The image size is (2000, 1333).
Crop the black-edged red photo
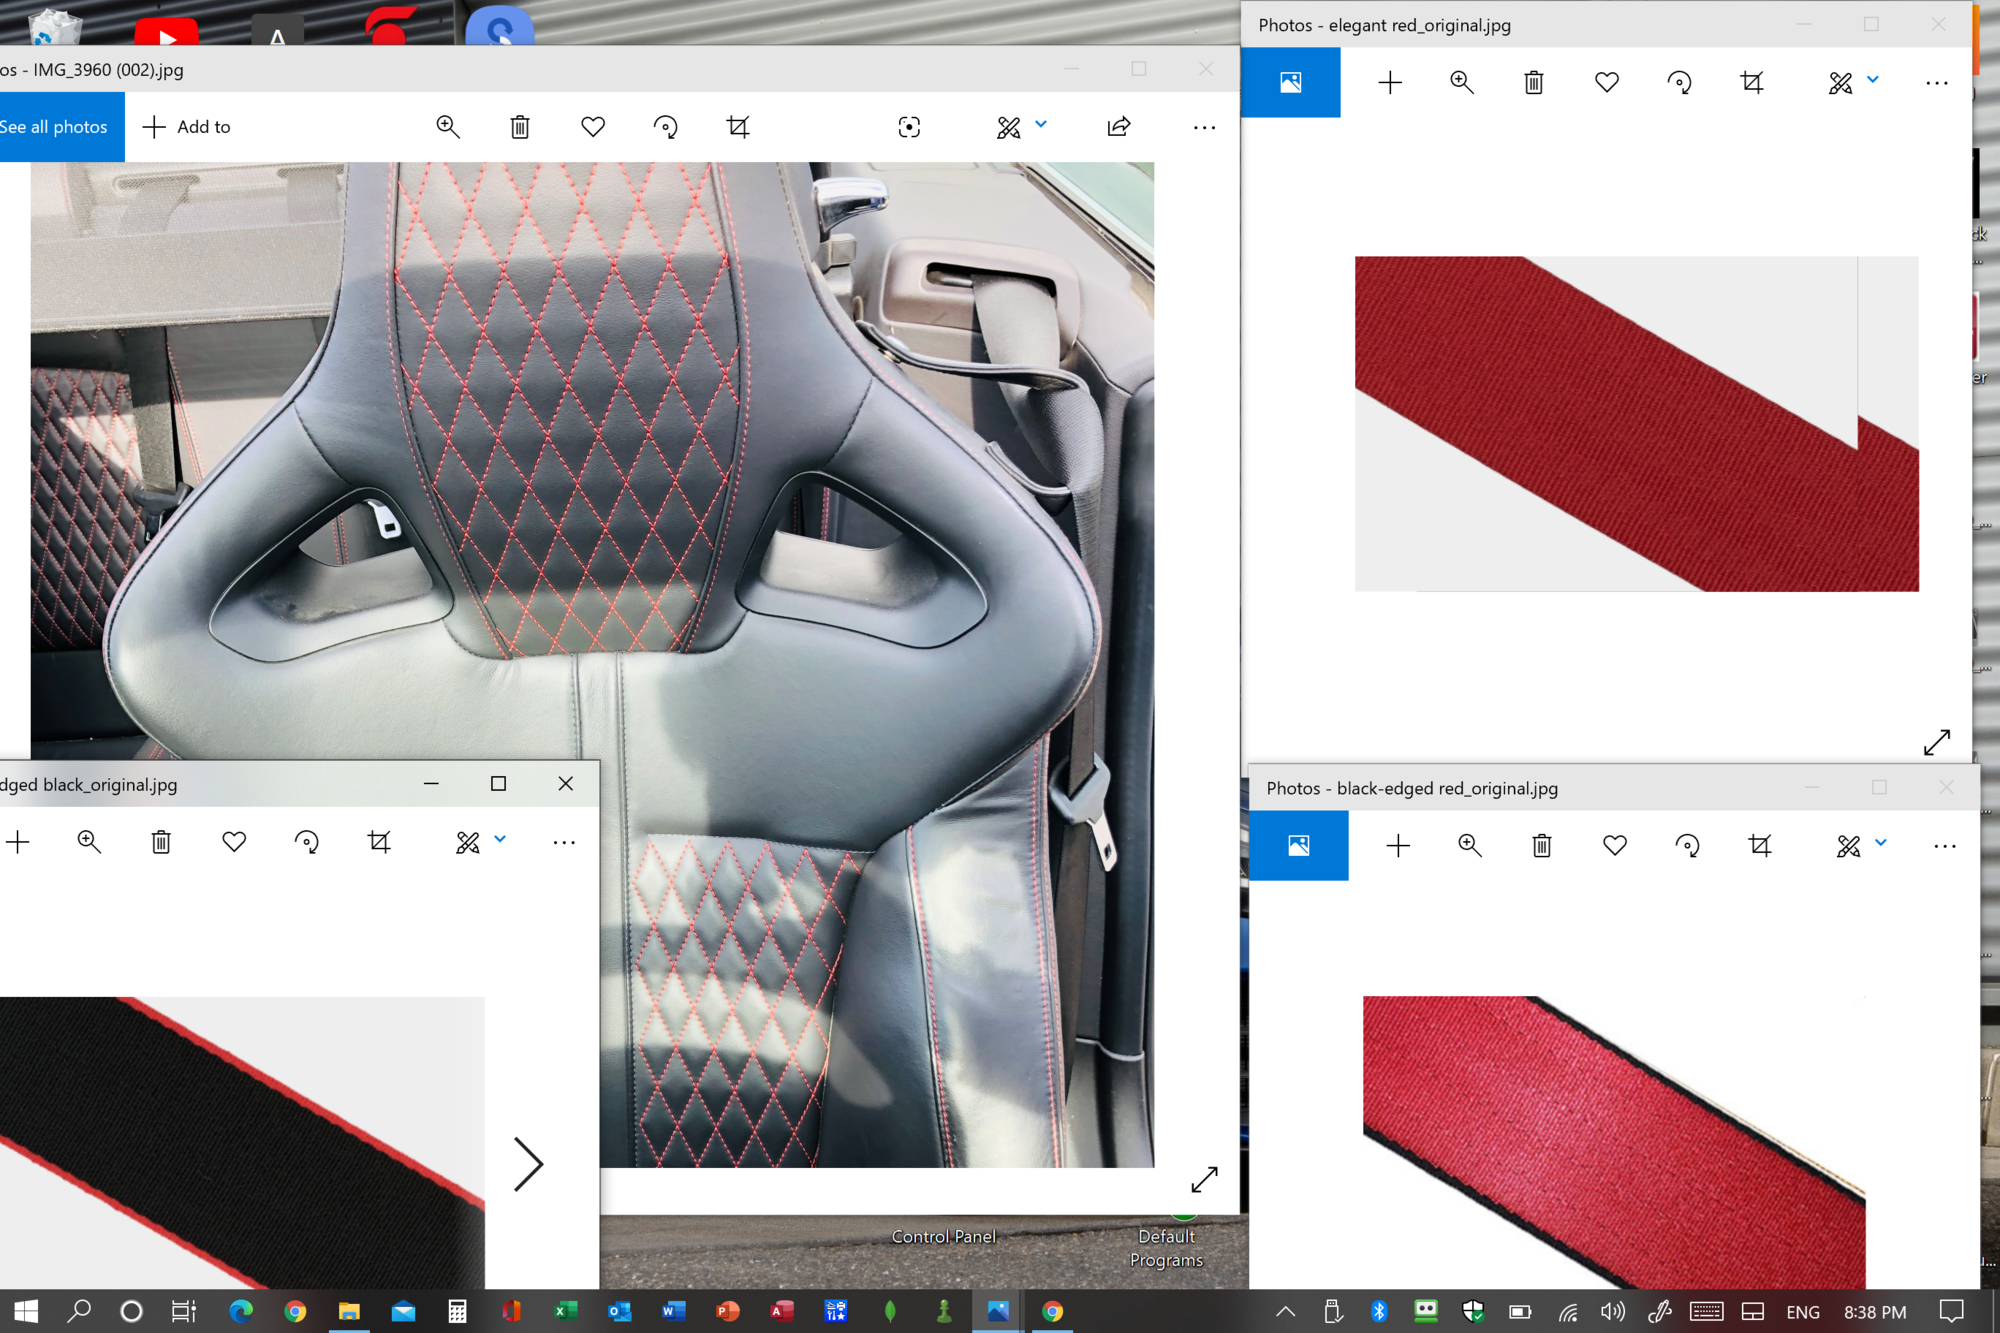tap(1760, 846)
